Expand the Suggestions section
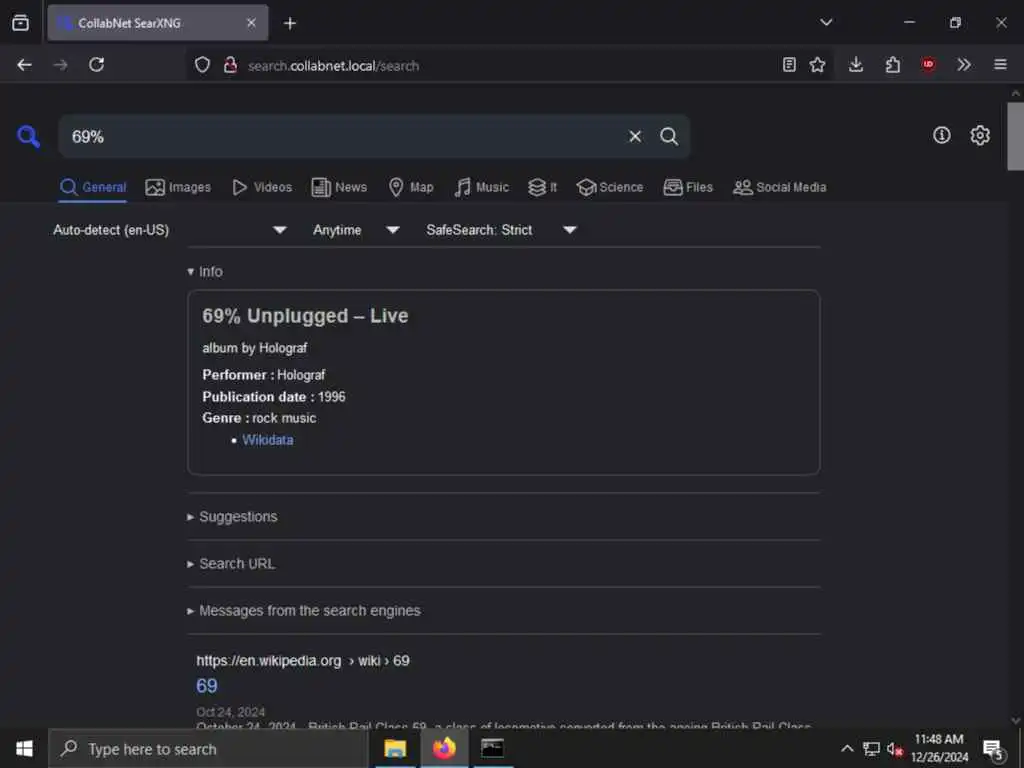 tap(232, 517)
